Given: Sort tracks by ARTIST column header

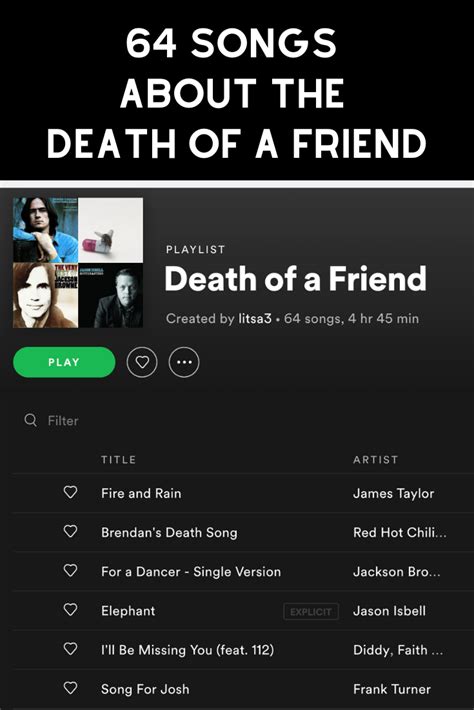Looking at the screenshot, I should (x=375, y=460).
